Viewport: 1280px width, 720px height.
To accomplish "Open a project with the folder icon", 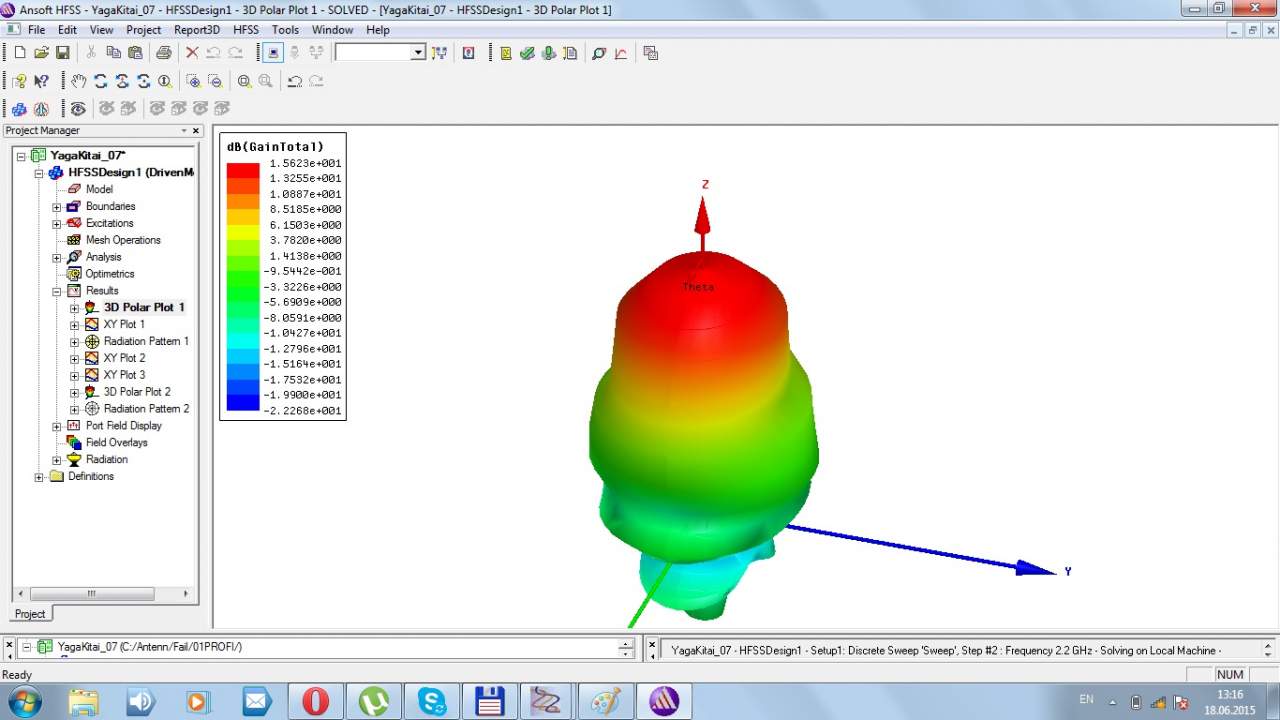I will (41, 52).
